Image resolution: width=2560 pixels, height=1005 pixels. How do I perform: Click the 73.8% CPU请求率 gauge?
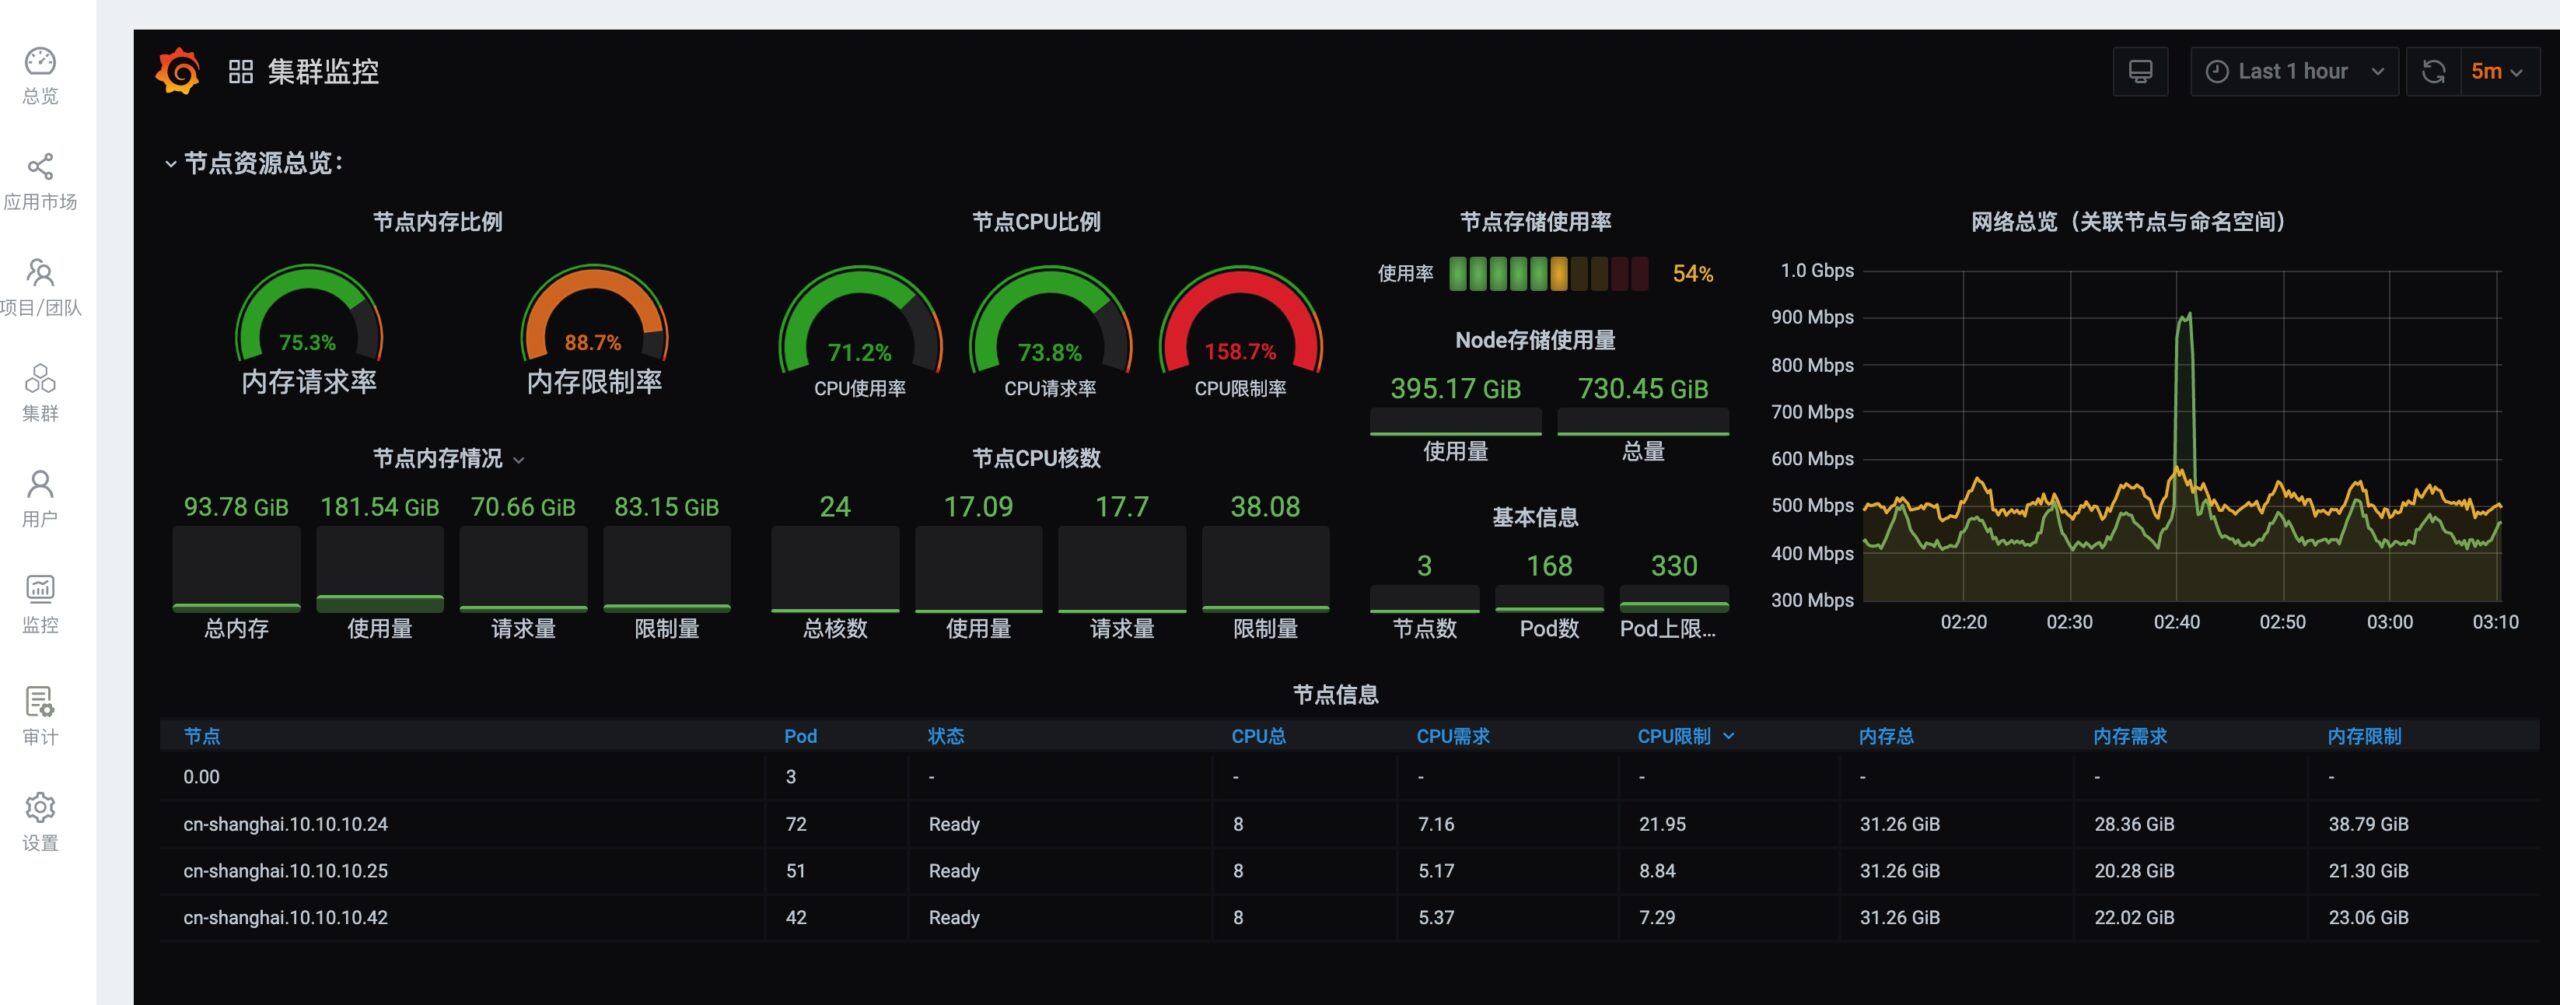pyautogui.click(x=1050, y=332)
